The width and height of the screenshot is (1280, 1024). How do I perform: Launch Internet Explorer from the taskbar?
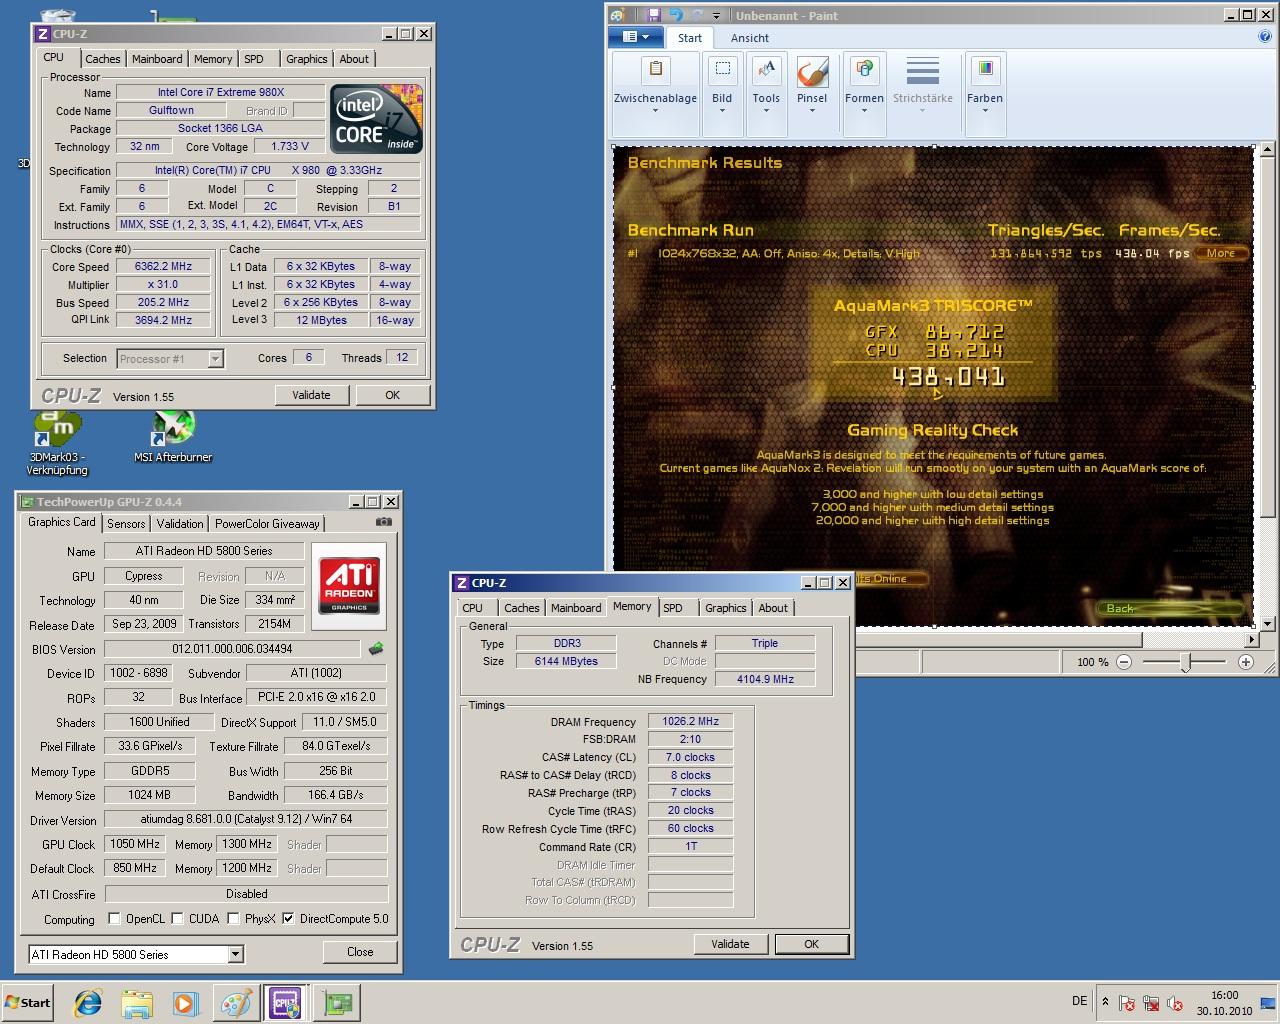pyautogui.click(x=89, y=1003)
